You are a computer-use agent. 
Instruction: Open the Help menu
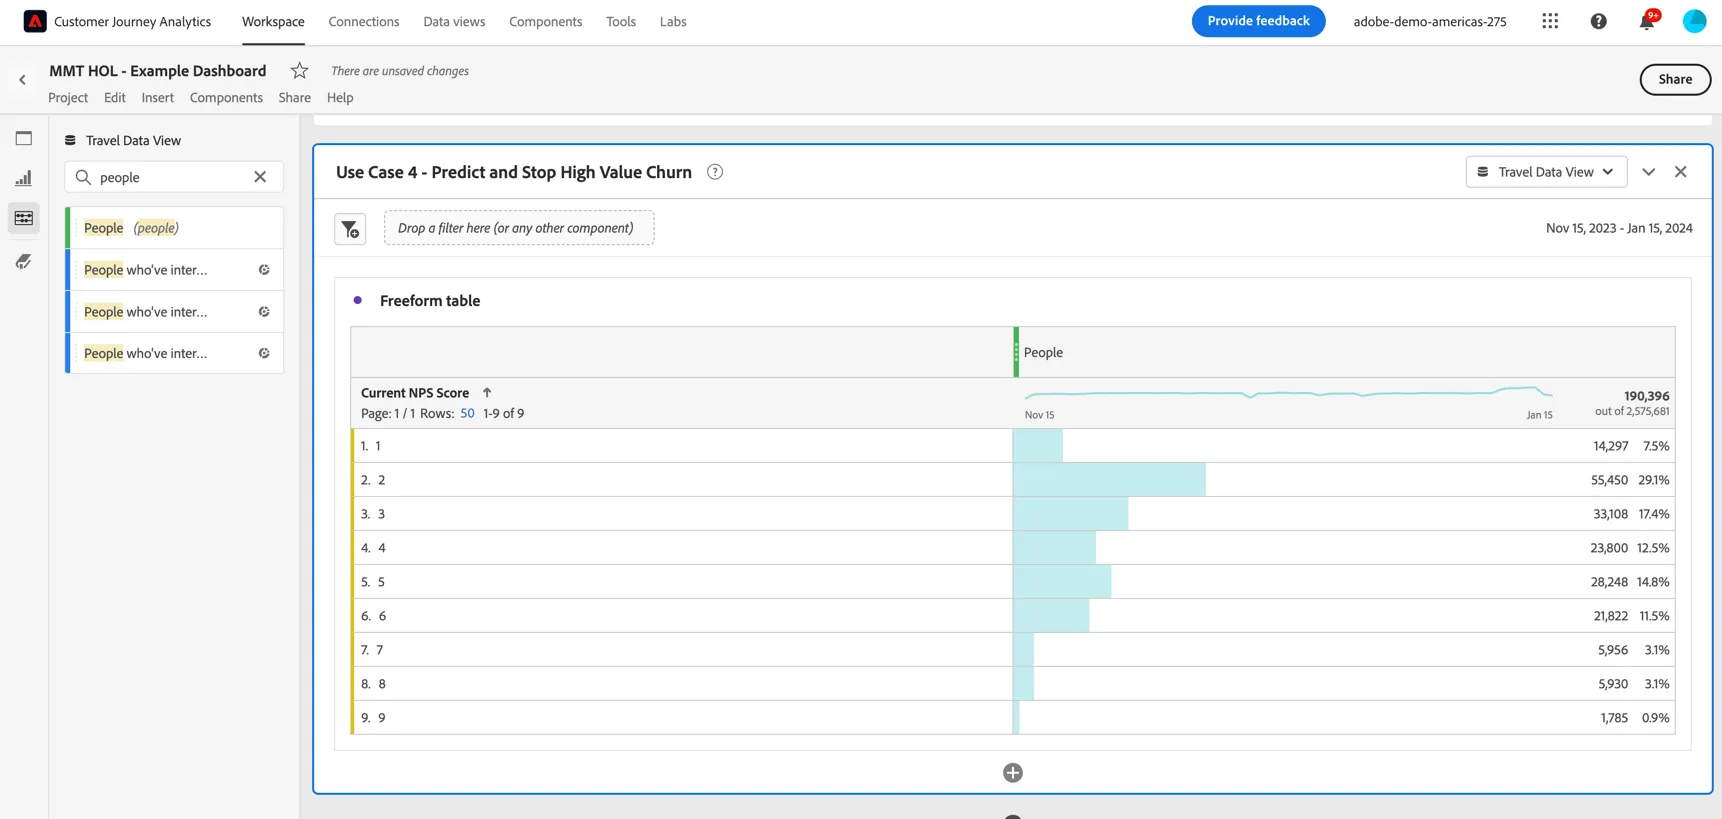[340, 98]
